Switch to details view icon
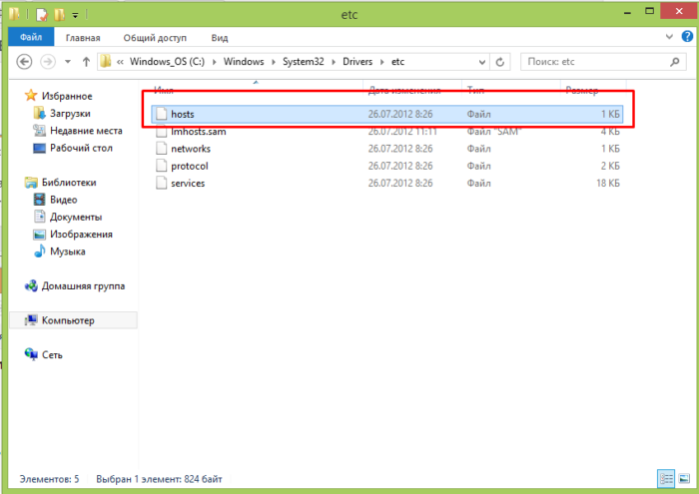699x494 pixels. pos(666,479)
